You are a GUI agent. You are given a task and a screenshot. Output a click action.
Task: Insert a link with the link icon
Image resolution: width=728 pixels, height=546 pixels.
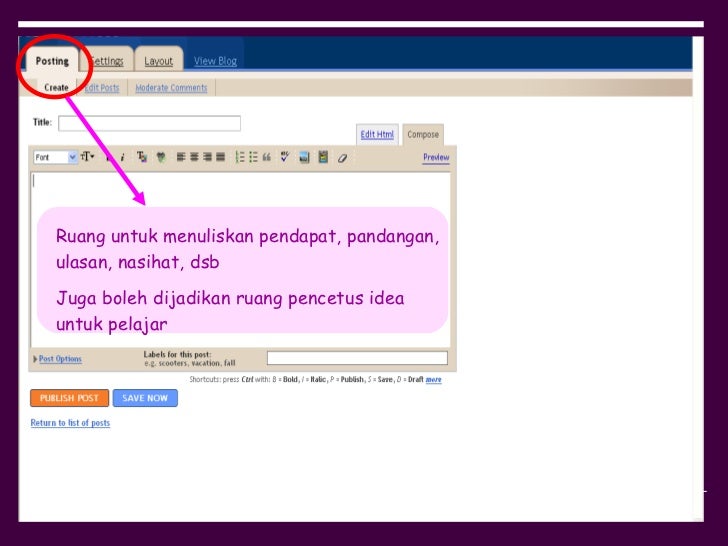pos(161,157)
